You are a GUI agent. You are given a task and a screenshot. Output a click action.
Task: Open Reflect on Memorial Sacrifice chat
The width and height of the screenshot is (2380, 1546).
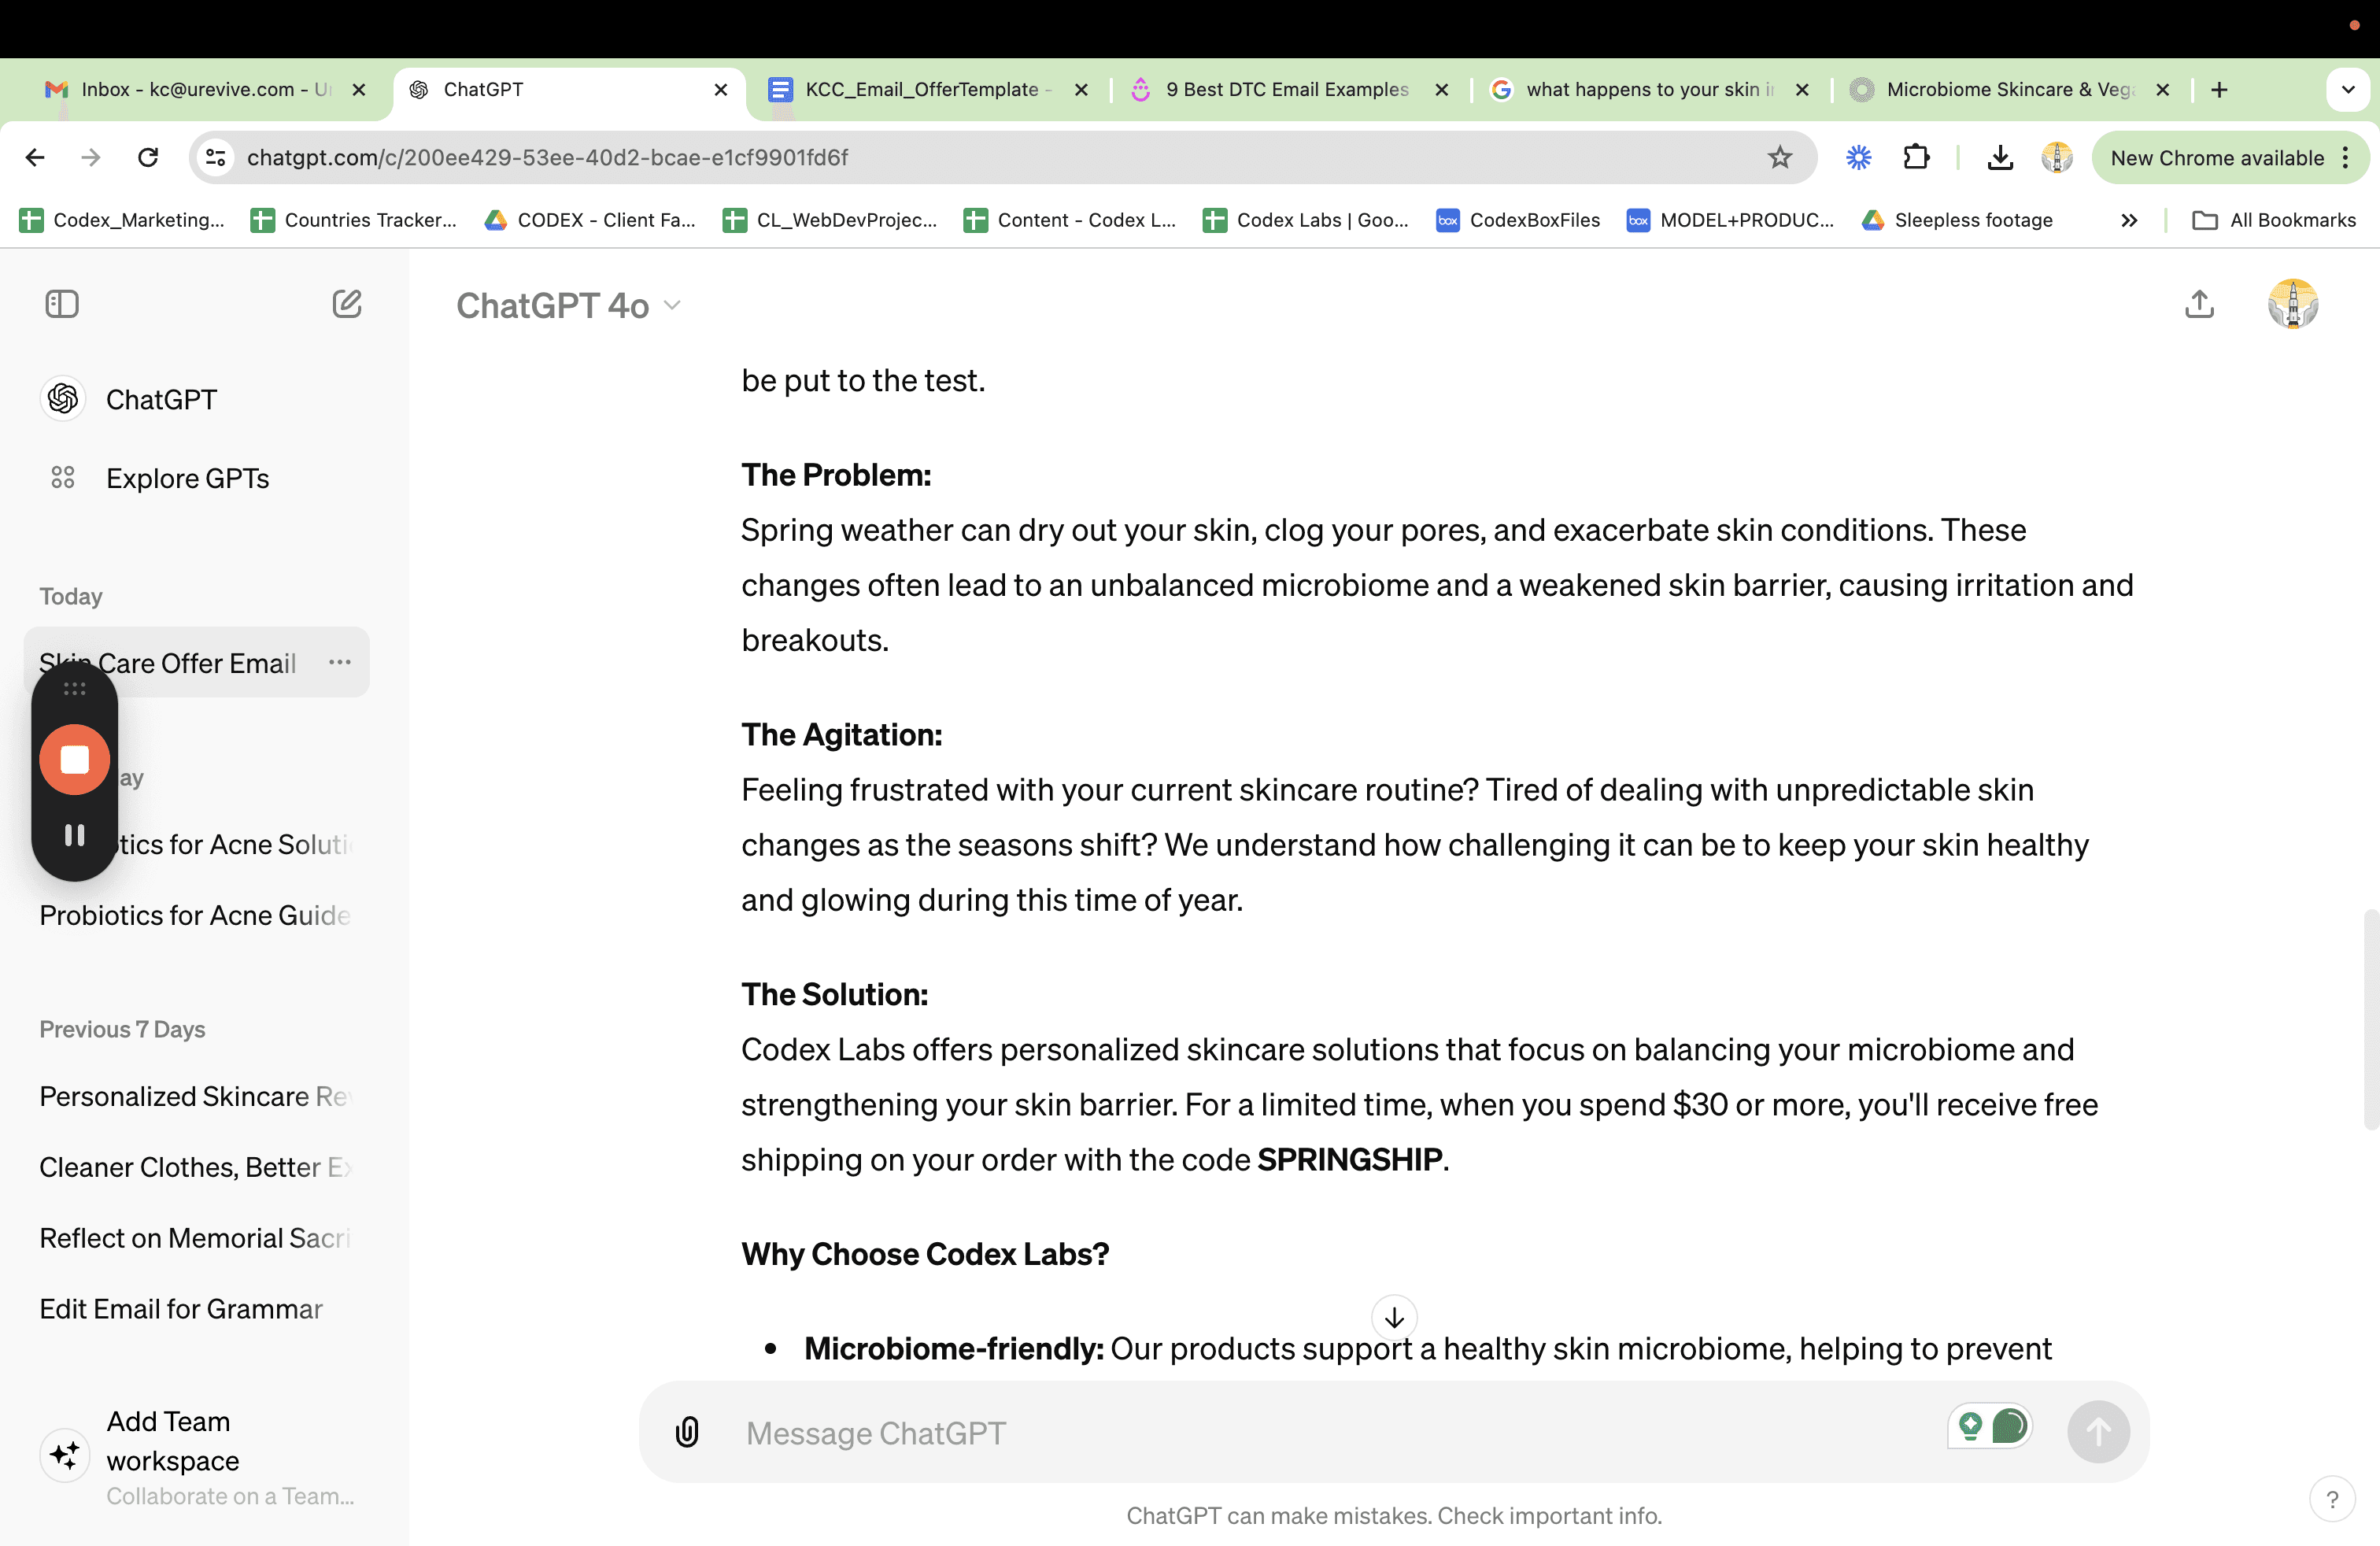(195, 1238)
